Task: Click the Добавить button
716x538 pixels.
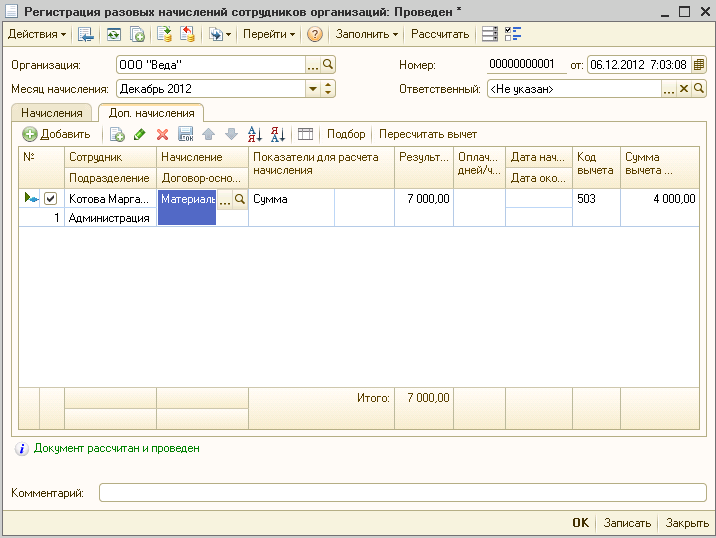Action: coord(57,134)
